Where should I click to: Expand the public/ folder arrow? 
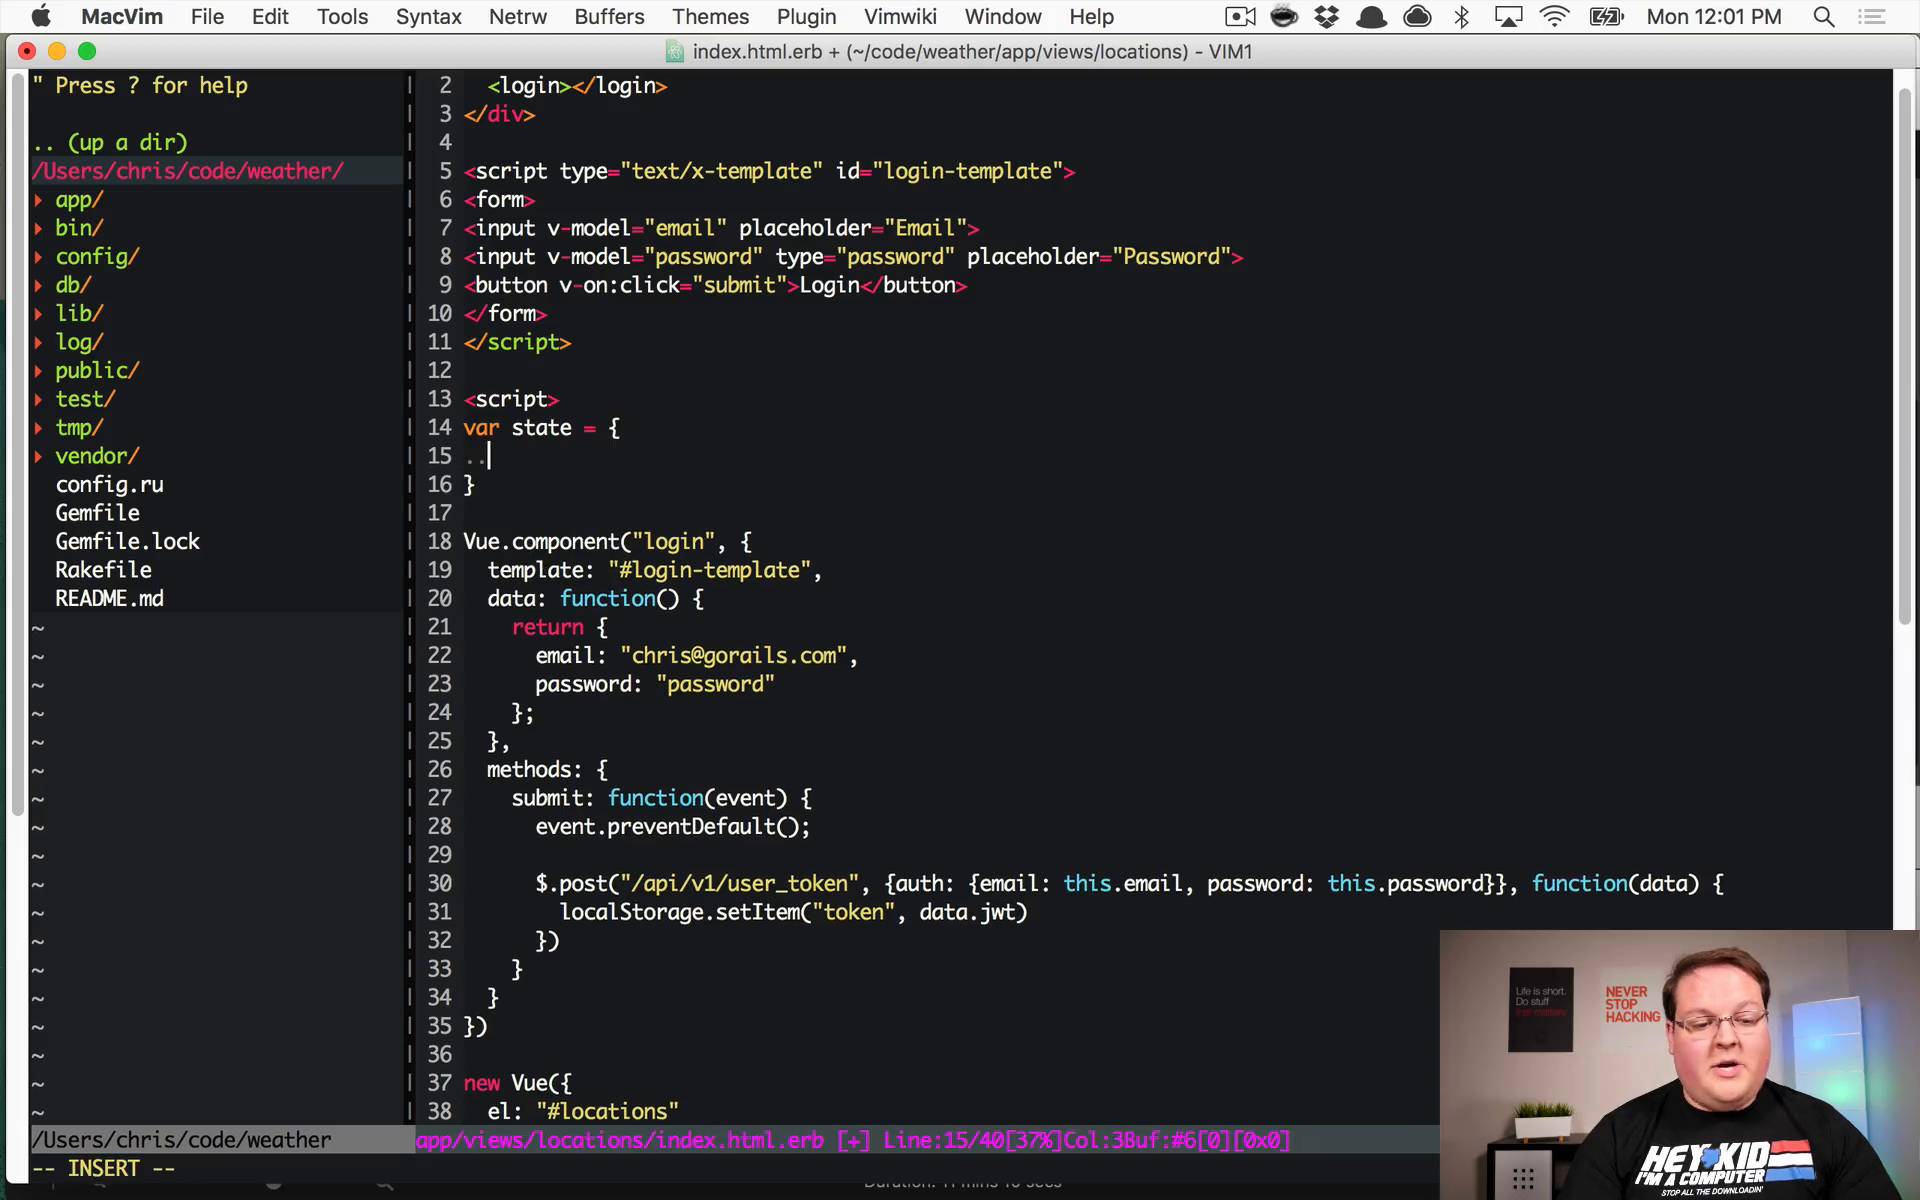[x=38, y=371]
